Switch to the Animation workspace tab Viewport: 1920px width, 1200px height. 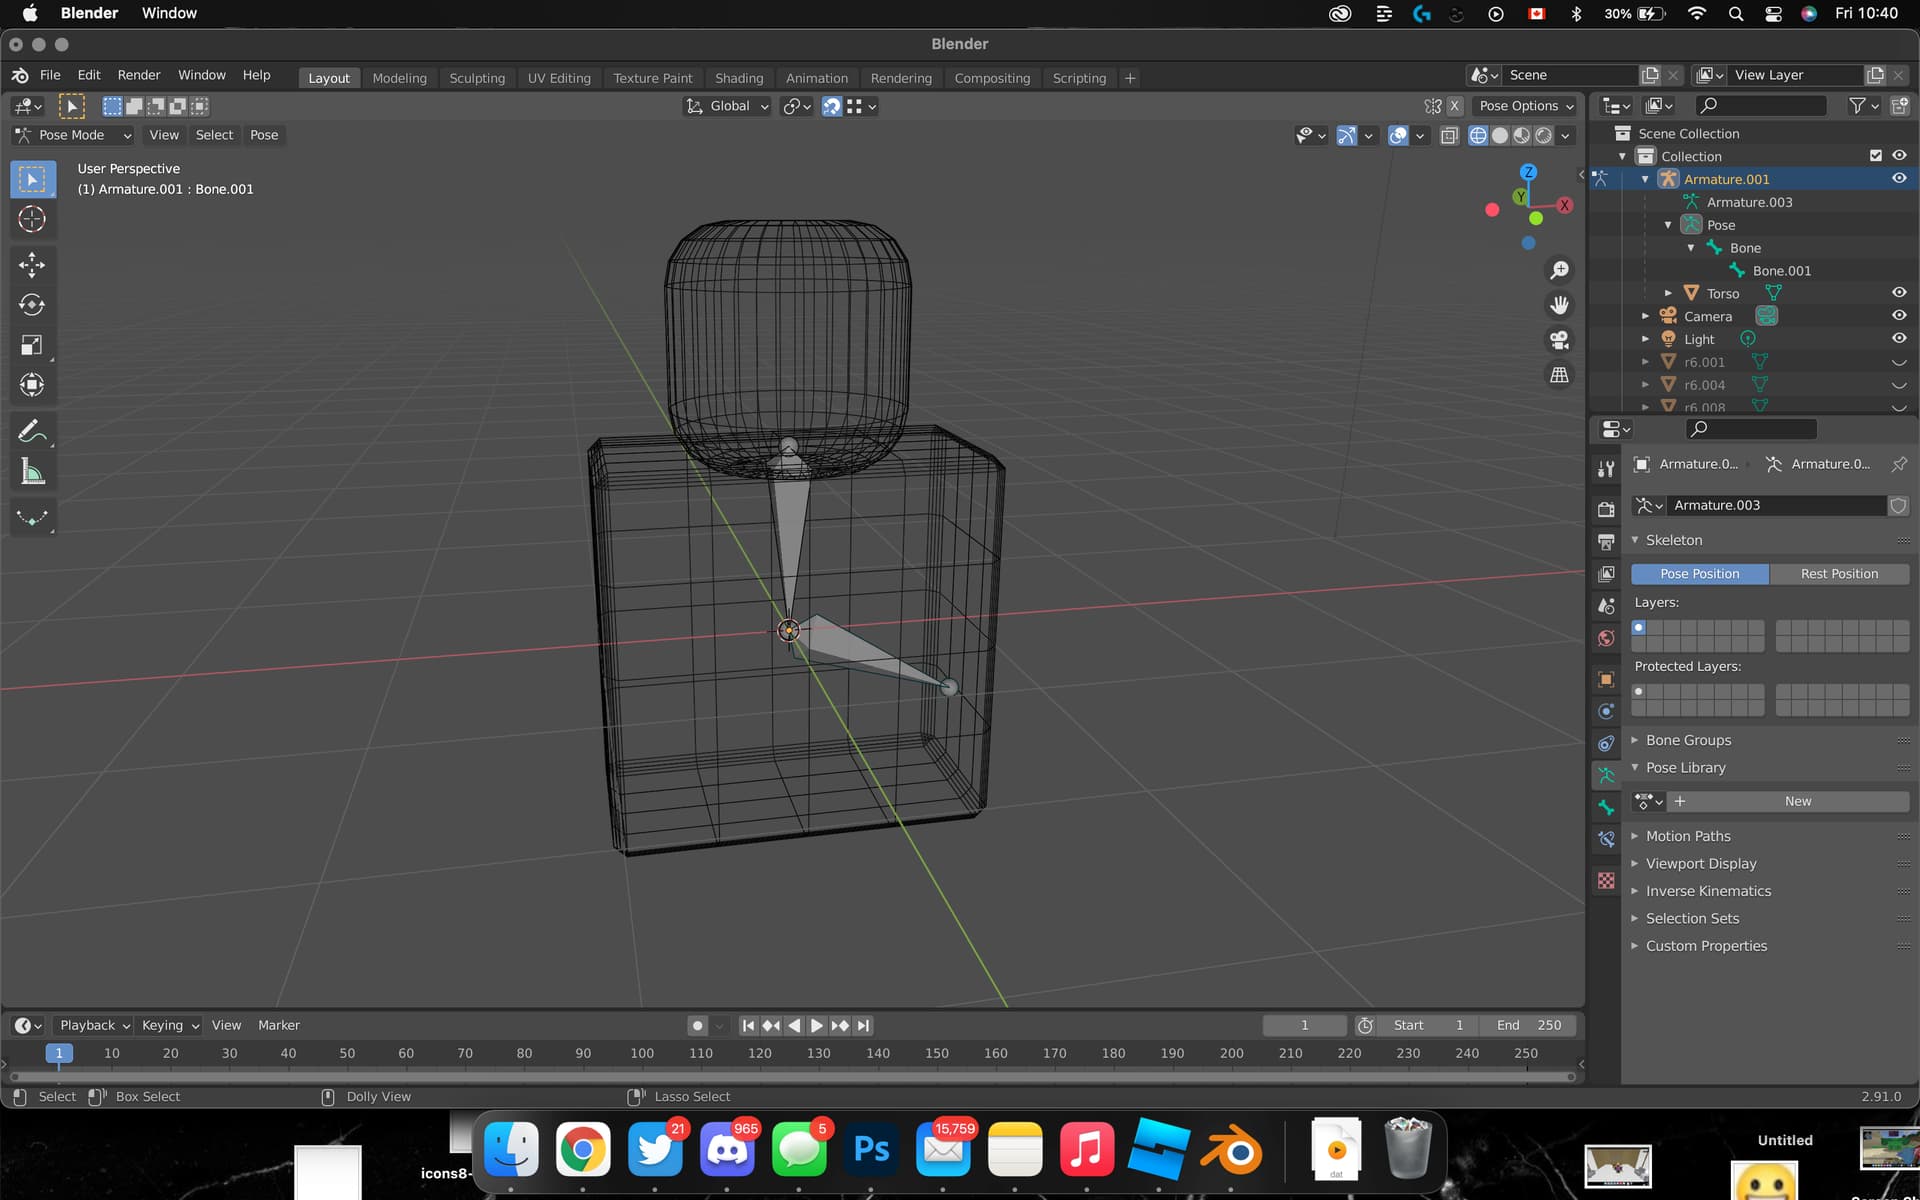(816, 78)
